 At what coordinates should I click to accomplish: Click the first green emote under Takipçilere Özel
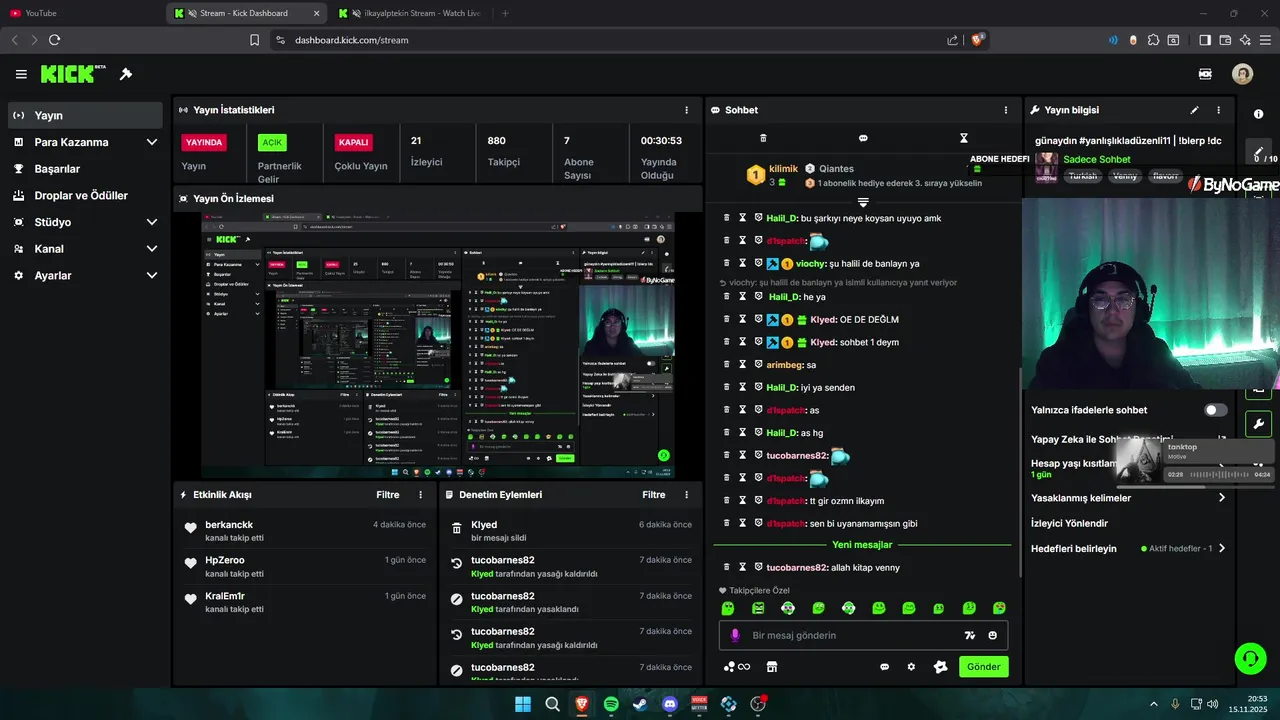728,608
